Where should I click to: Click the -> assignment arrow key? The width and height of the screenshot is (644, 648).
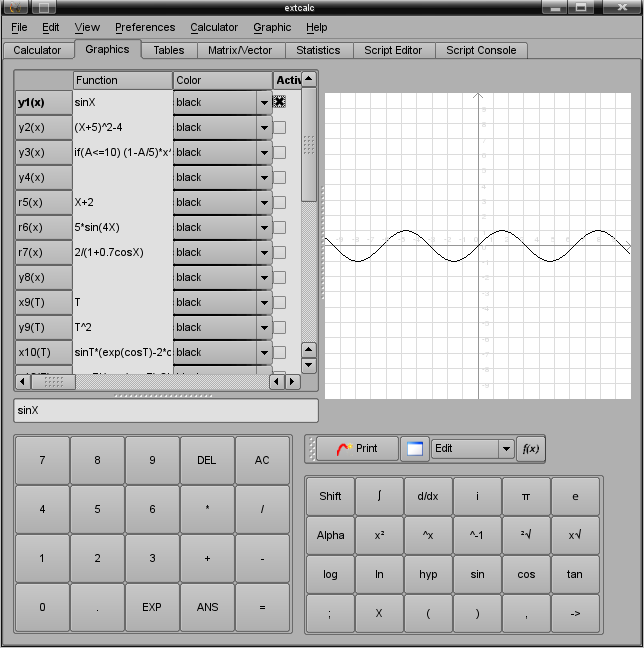575,614
